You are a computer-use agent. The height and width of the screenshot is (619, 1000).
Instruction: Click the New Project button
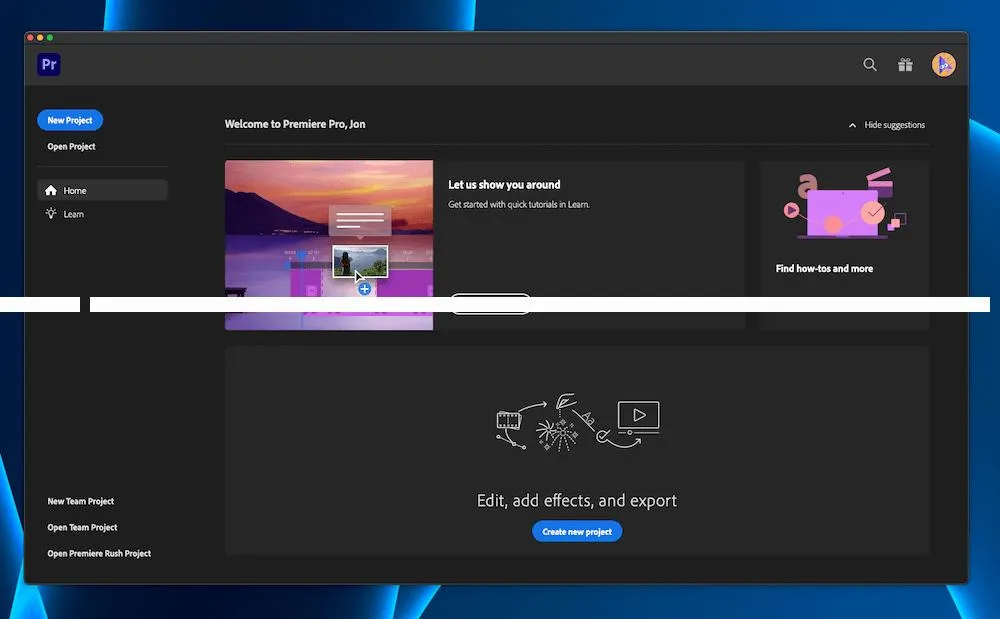point(70,120)
